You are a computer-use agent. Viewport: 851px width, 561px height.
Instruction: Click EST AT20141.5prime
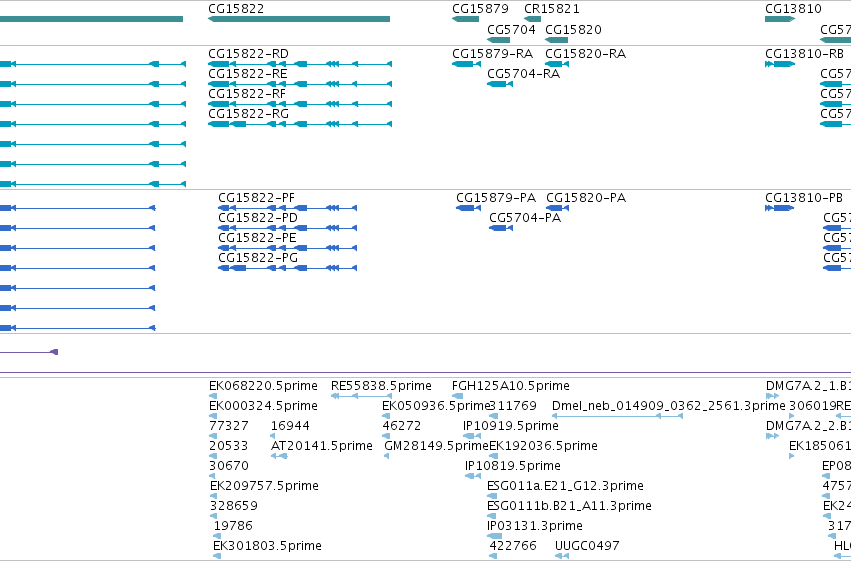(322, 446)
